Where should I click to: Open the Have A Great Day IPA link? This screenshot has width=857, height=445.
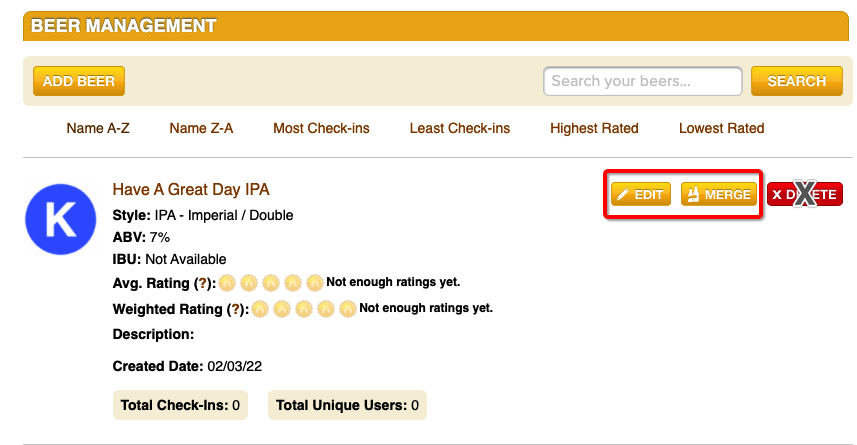point(191,189)
